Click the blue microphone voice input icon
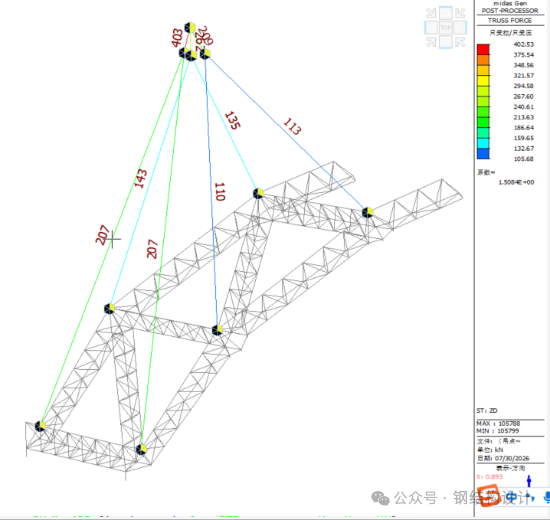The image size is (550, 520). click(546, 497)
